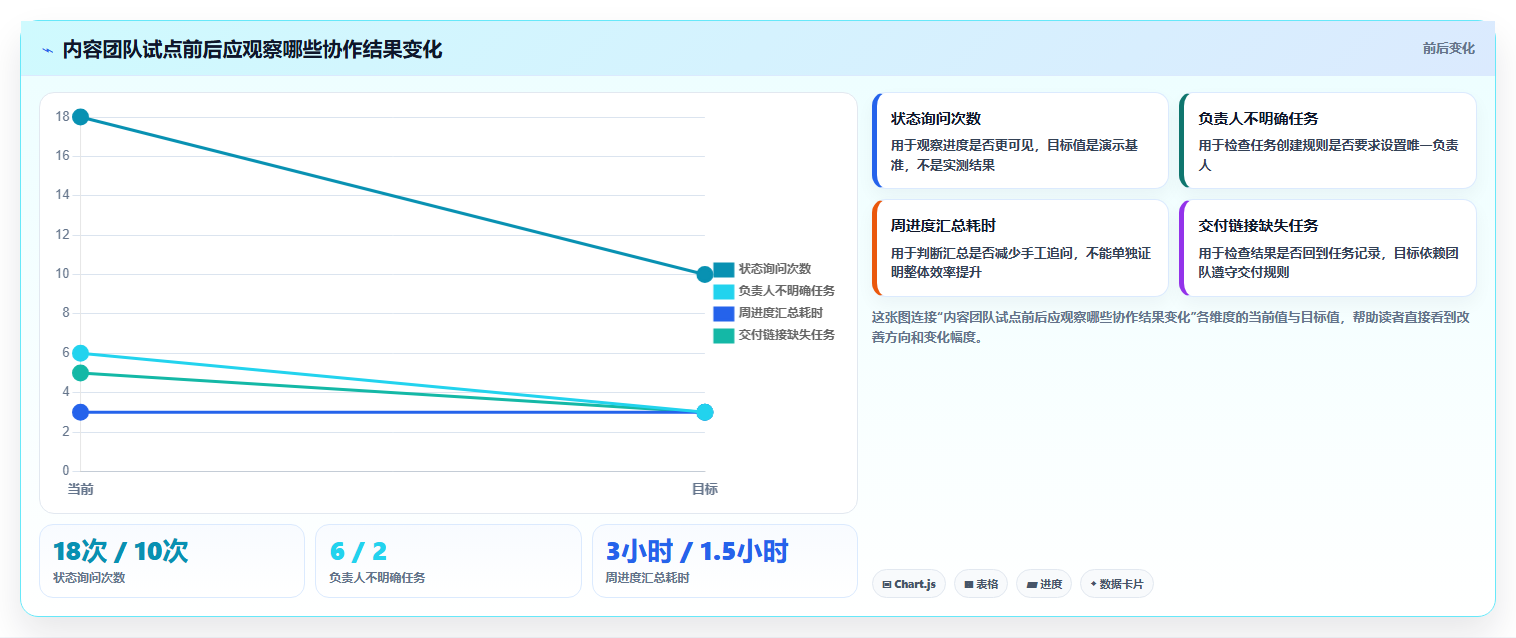Click the 当前 axis label
Screen dimensions: 1516x638
pos(81,489)
